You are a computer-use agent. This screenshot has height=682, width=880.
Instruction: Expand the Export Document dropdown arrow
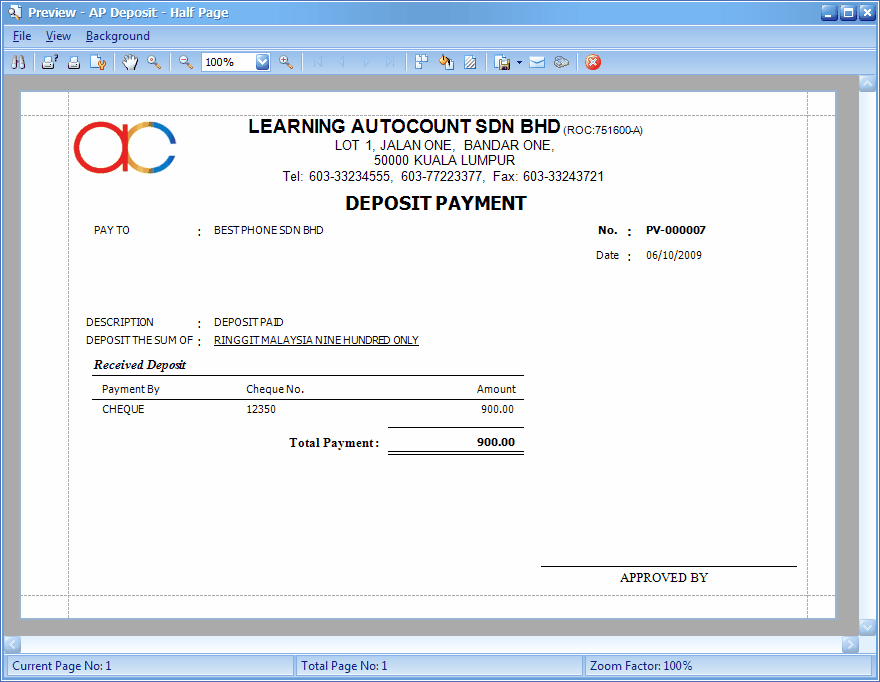(x=519, y=62)
